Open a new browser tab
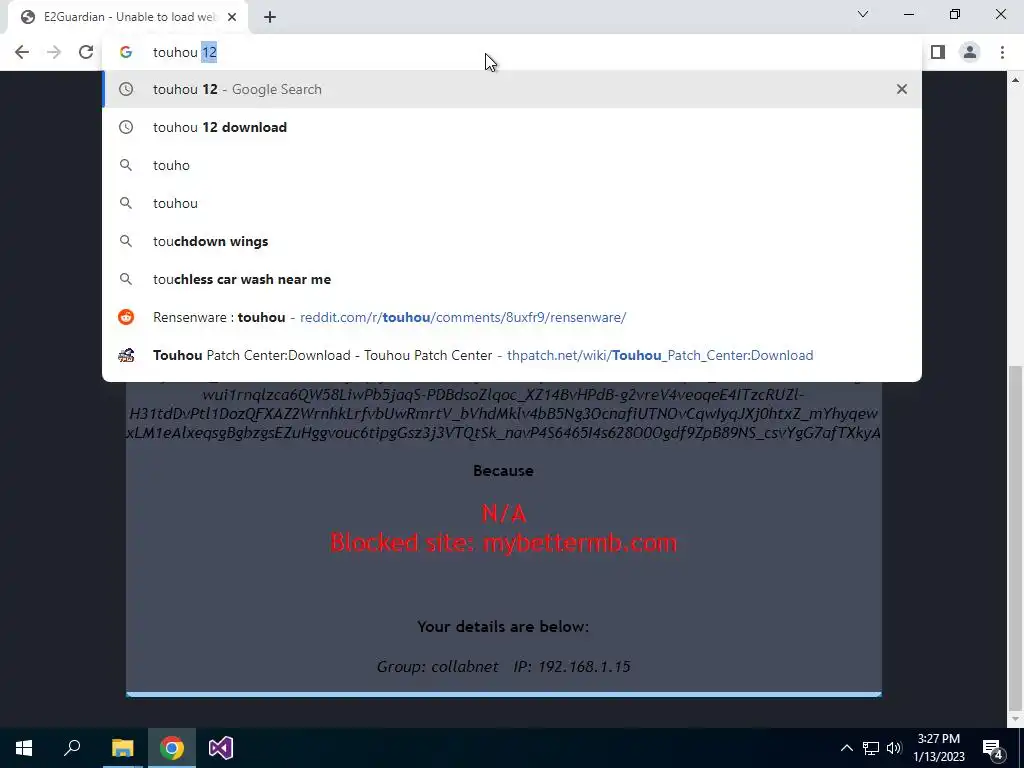Viewport: 1024px width, 768px height. click(x=270, y=17)
